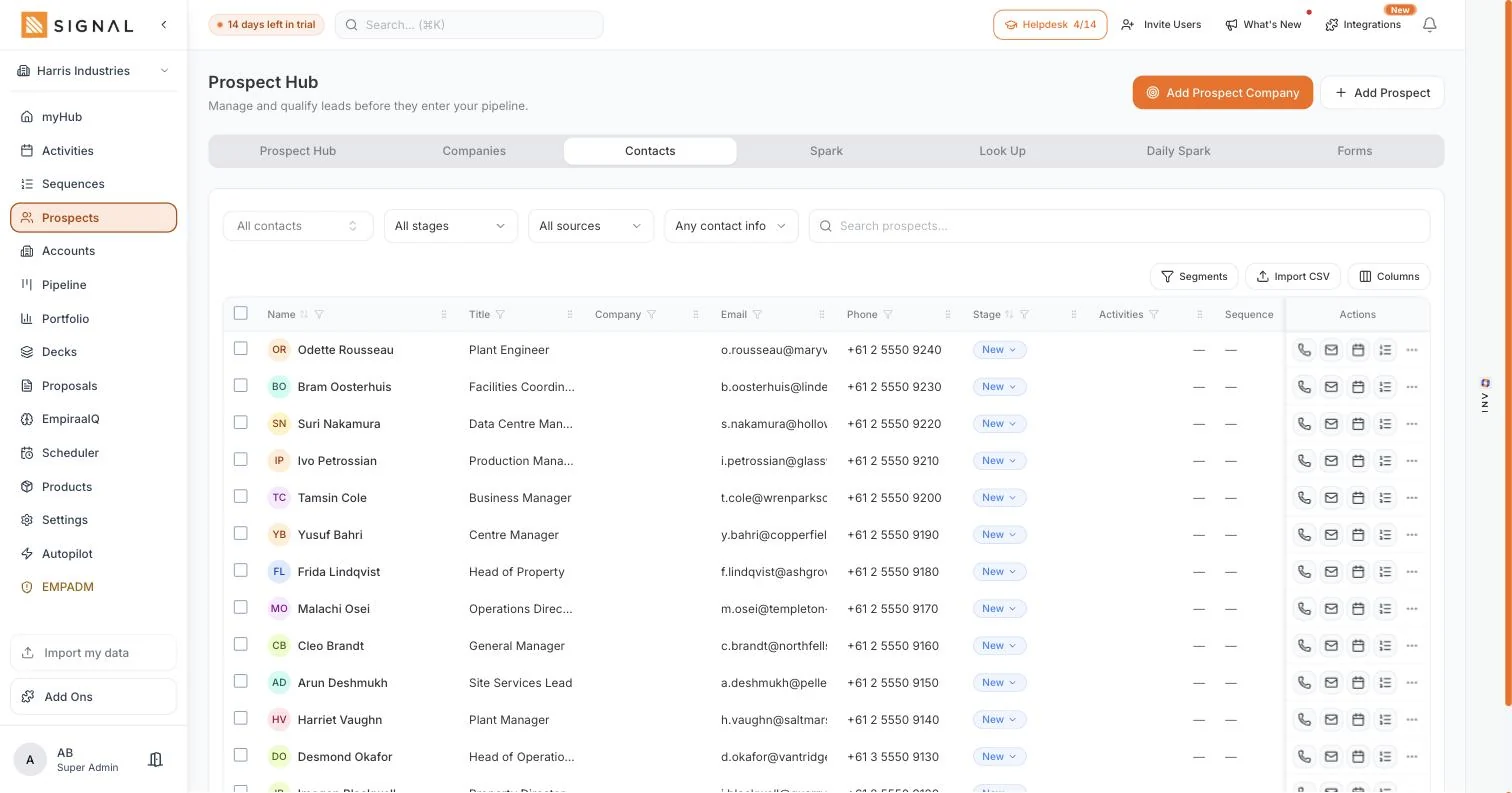Call Odette Rousseau using phone icon

(1304, 350)
